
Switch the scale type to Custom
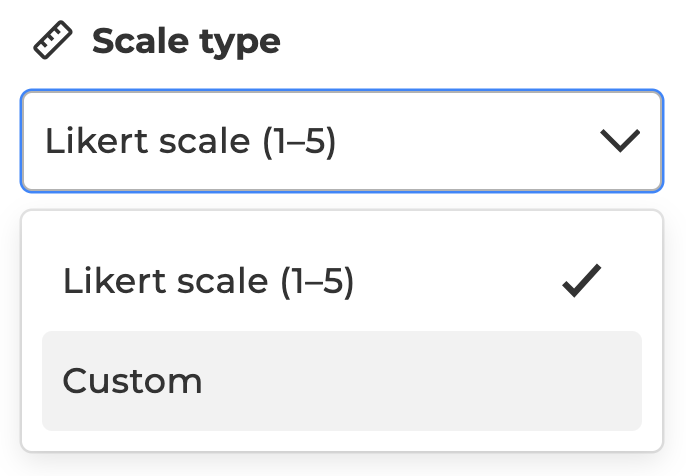(x=342, y=381)
